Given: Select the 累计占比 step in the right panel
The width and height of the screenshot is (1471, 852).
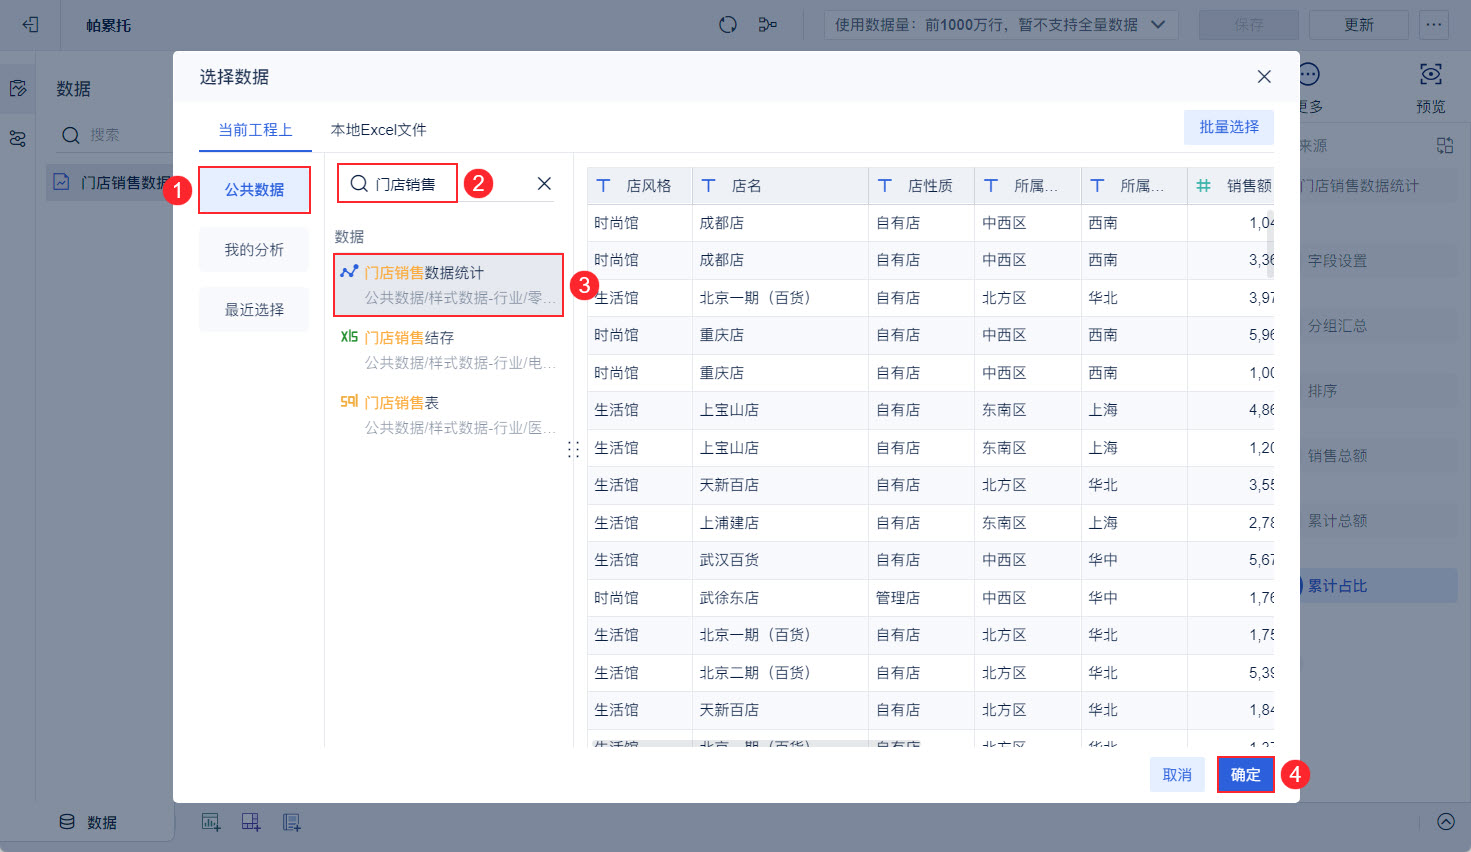Looking at the screenshot, I should click(1377, 586).
